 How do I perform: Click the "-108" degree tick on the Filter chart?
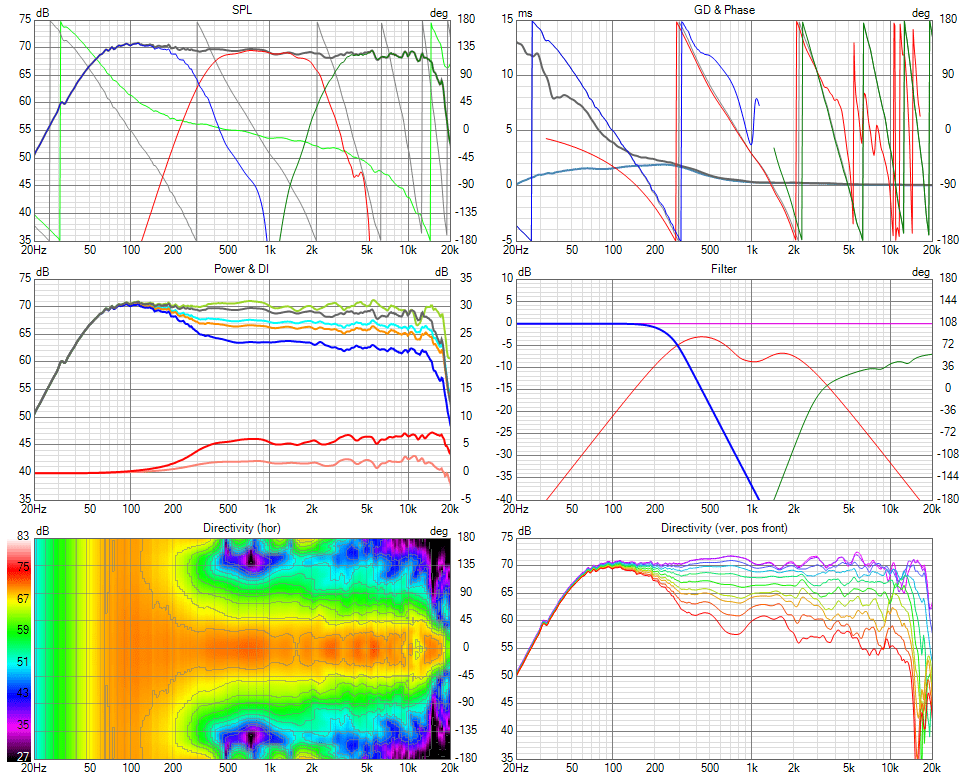coord(949,454)
